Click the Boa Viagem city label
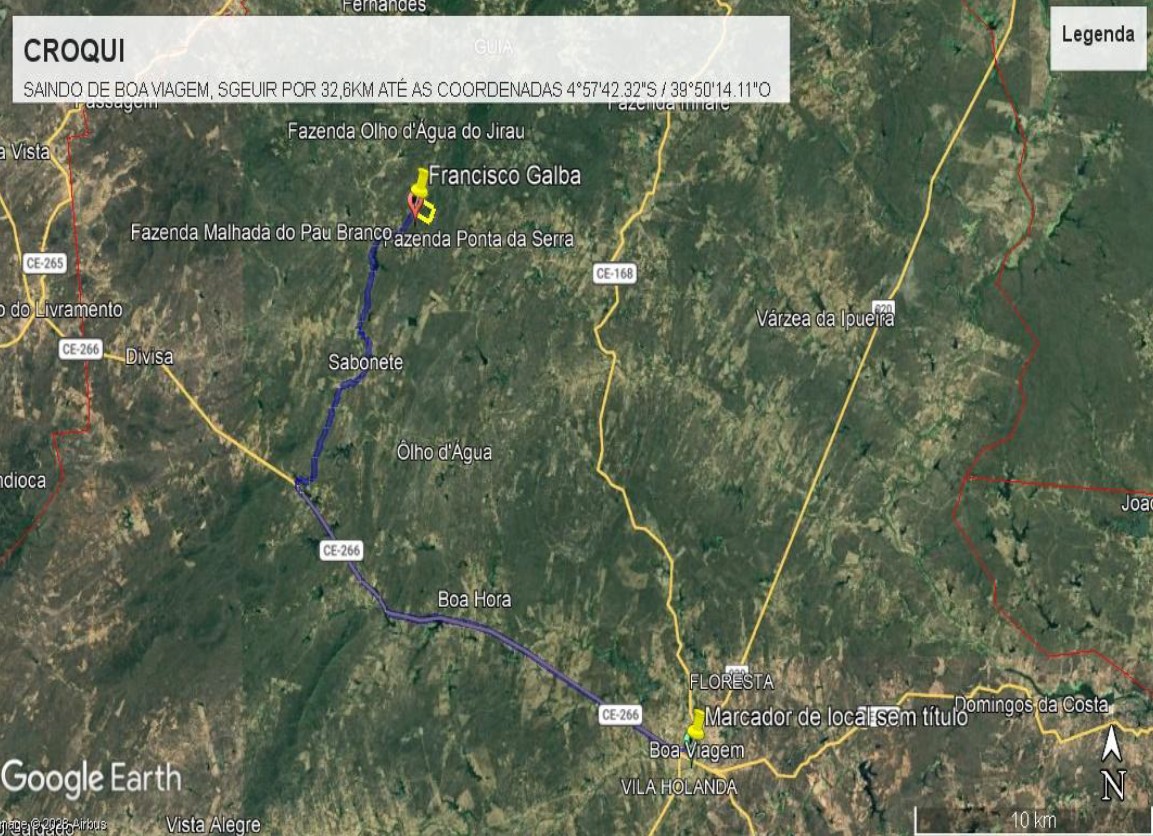Screen dimensions: 1153x836 696,750
